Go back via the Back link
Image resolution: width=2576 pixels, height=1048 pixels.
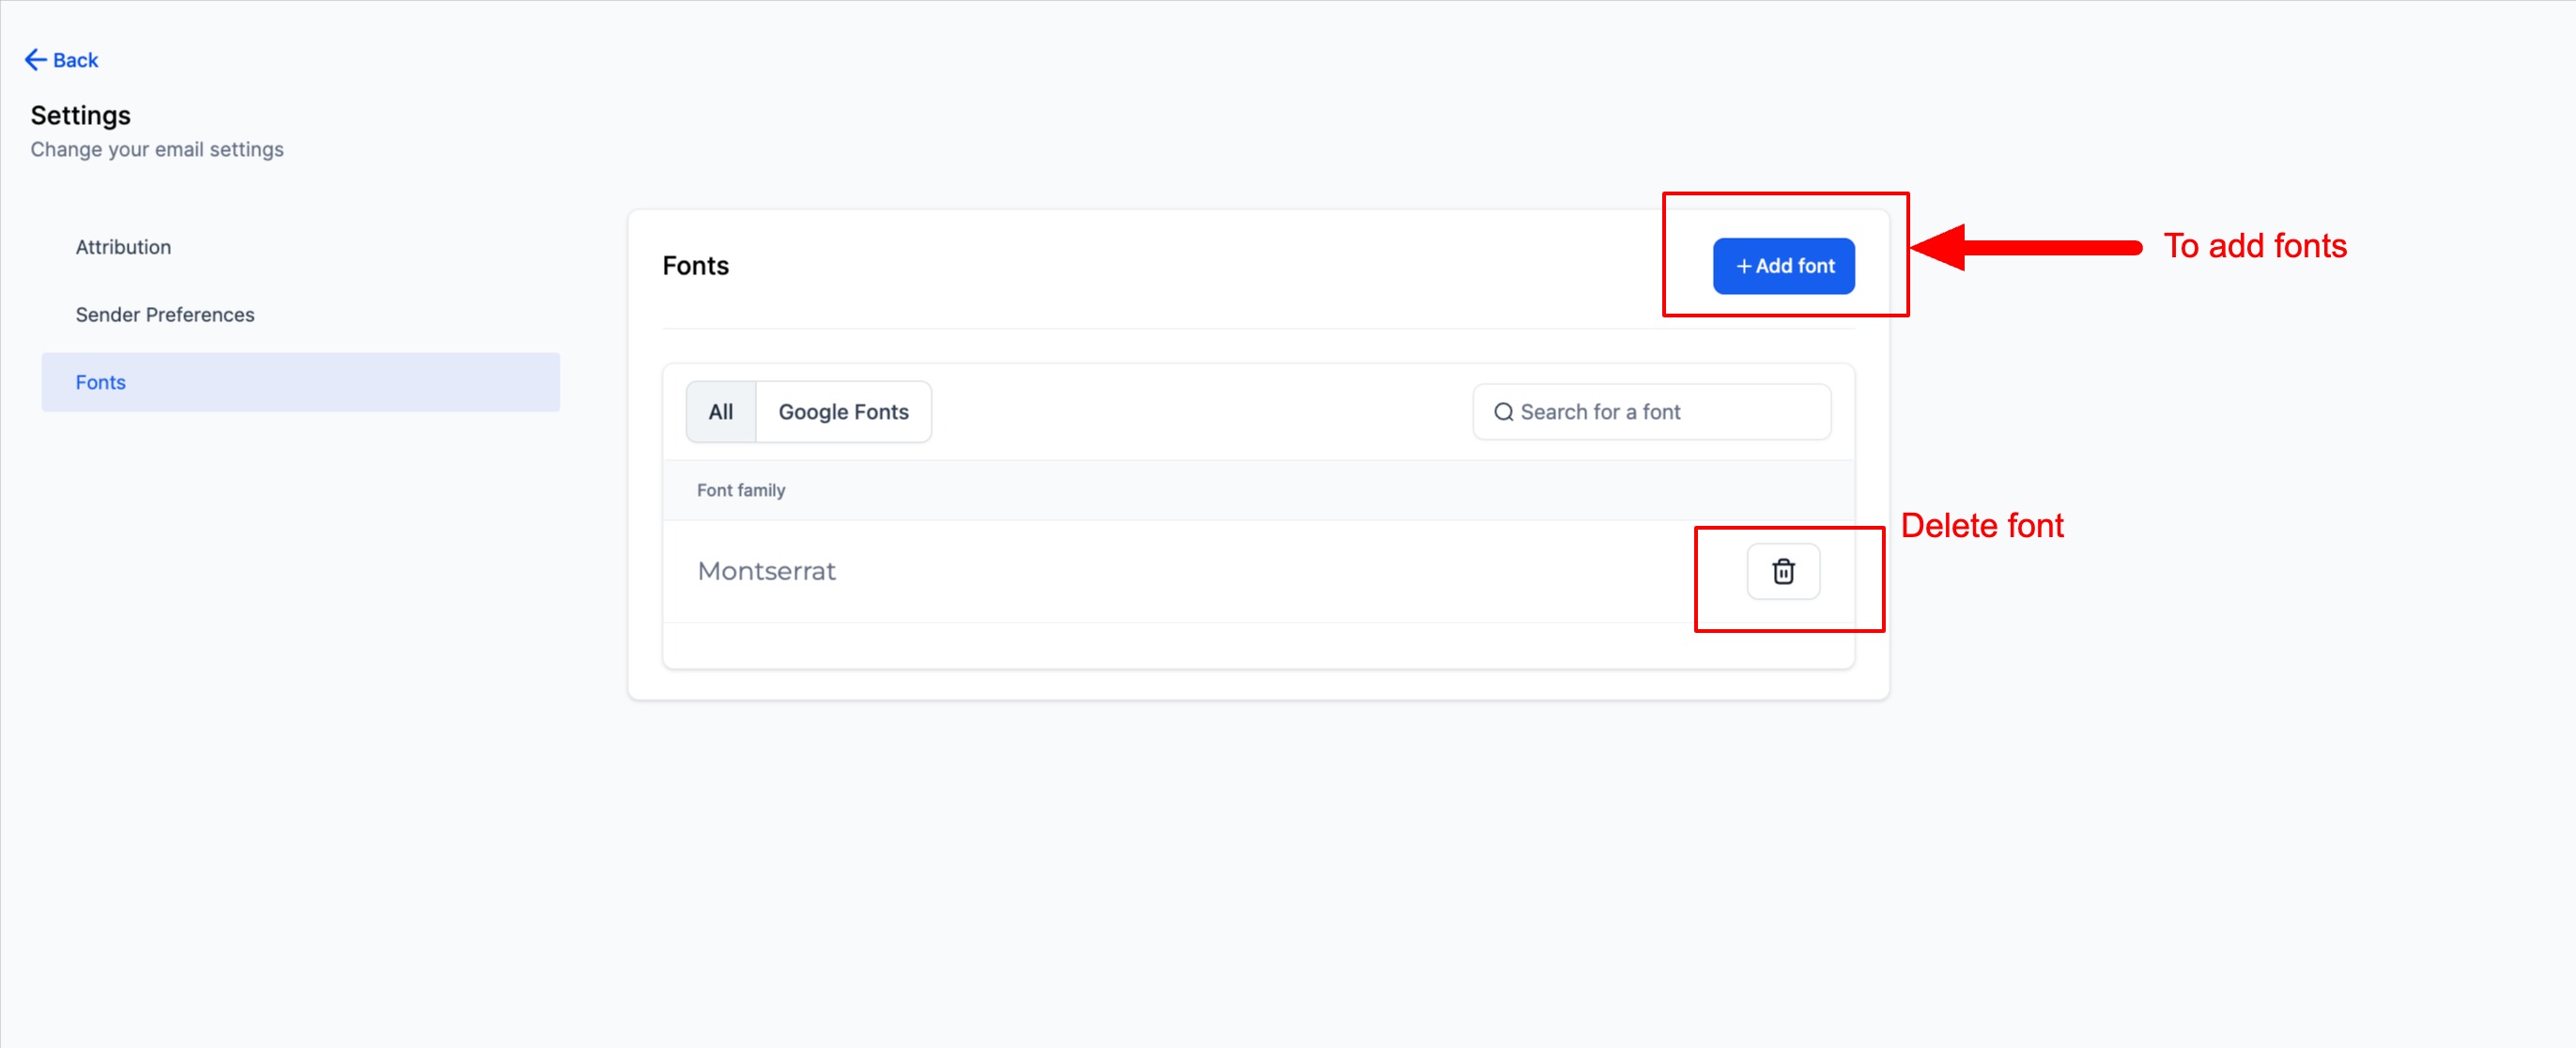75,60
